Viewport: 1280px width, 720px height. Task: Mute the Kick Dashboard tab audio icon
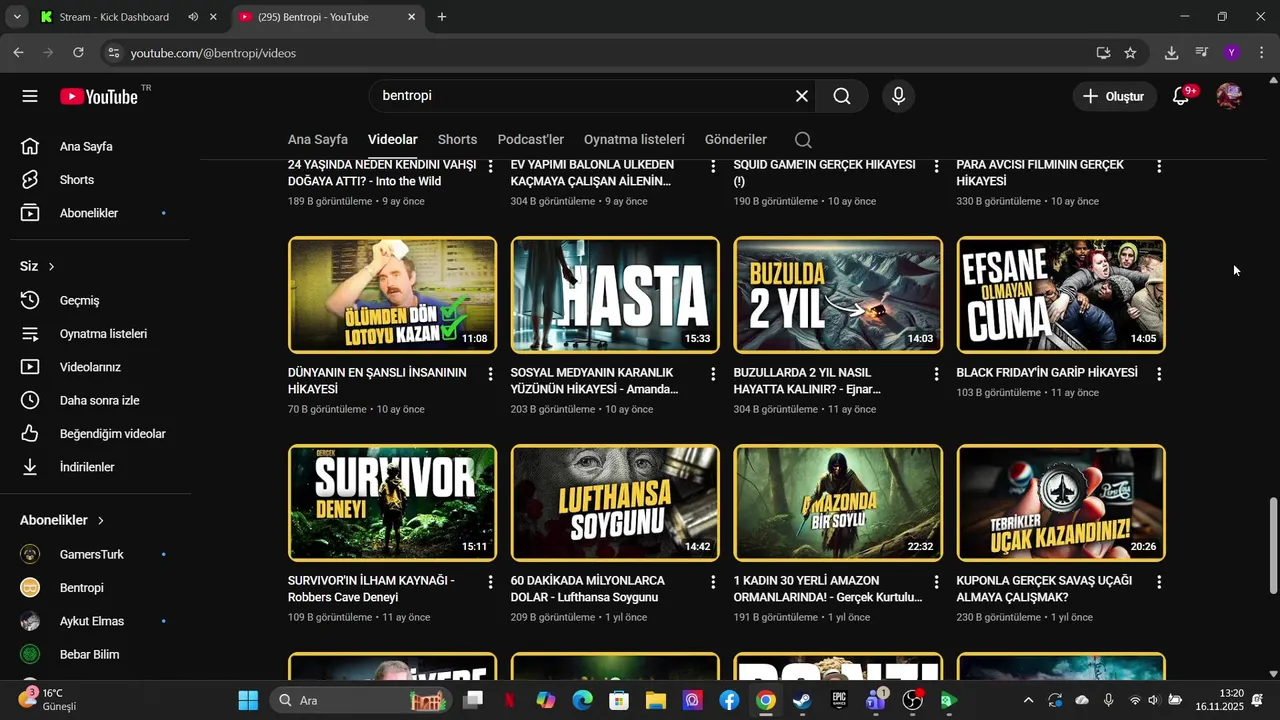193,17
